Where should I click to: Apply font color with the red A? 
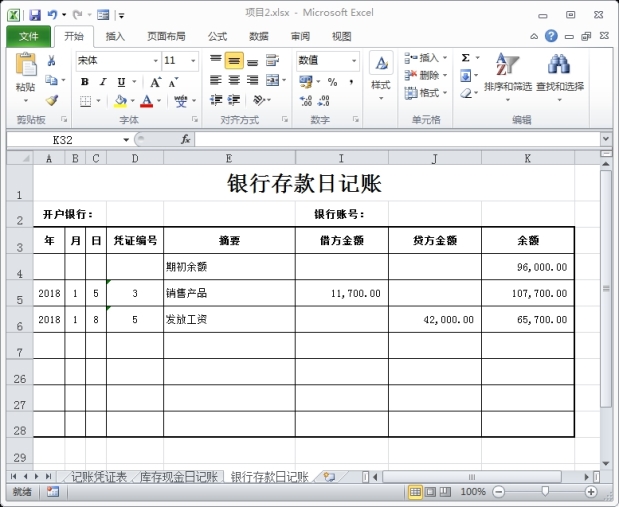(x=147, y=101)
